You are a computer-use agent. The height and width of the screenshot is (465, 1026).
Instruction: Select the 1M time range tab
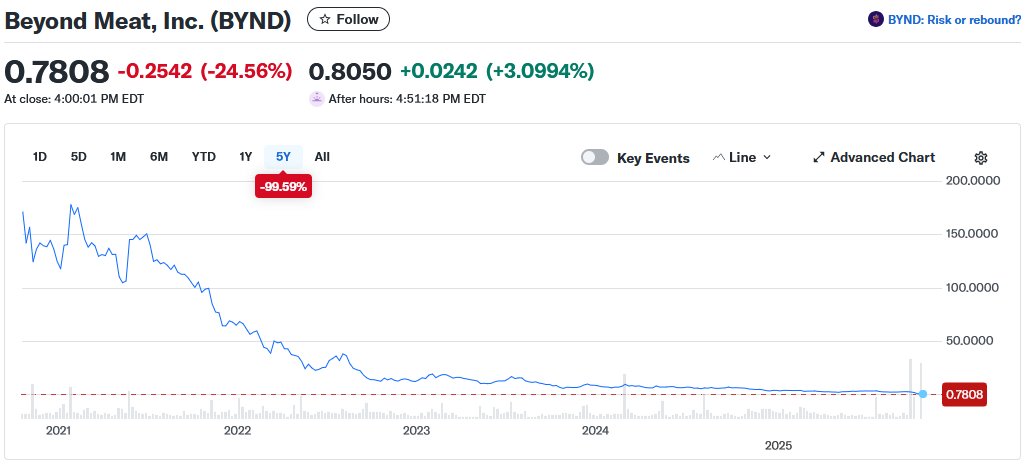(118, 157)
